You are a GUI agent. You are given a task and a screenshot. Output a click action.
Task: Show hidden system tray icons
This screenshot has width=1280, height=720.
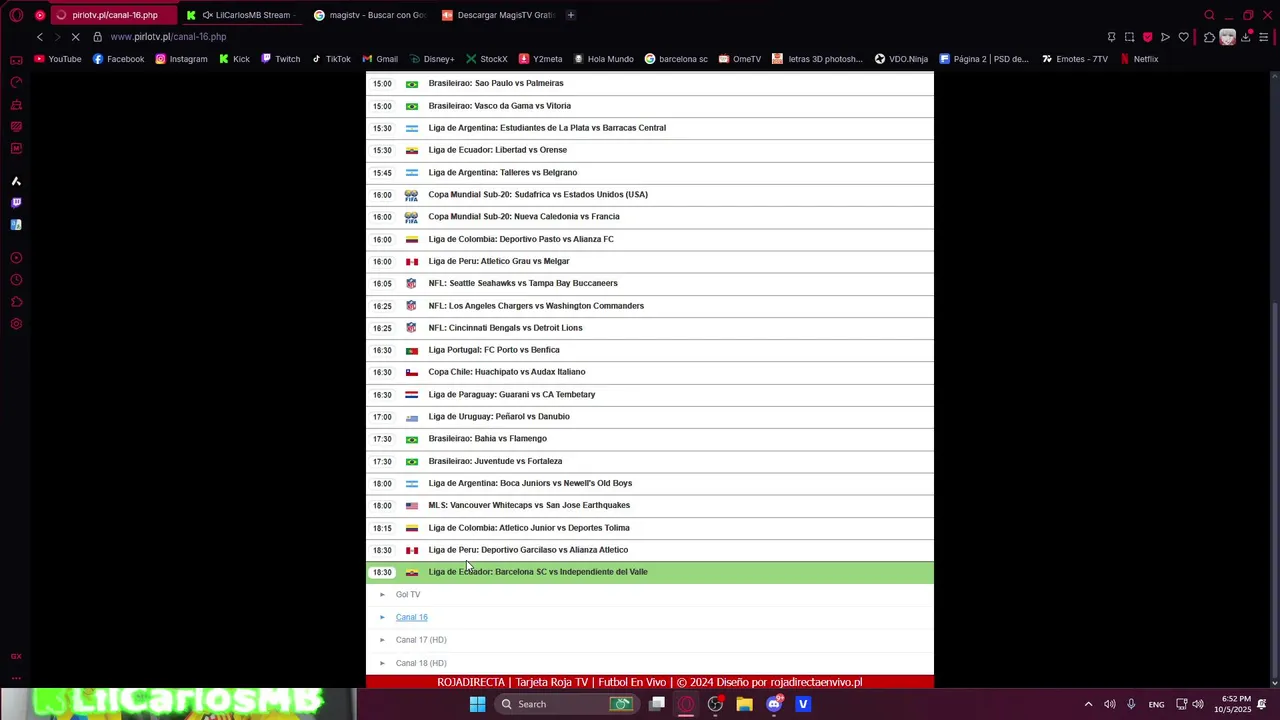(1088, 704)
